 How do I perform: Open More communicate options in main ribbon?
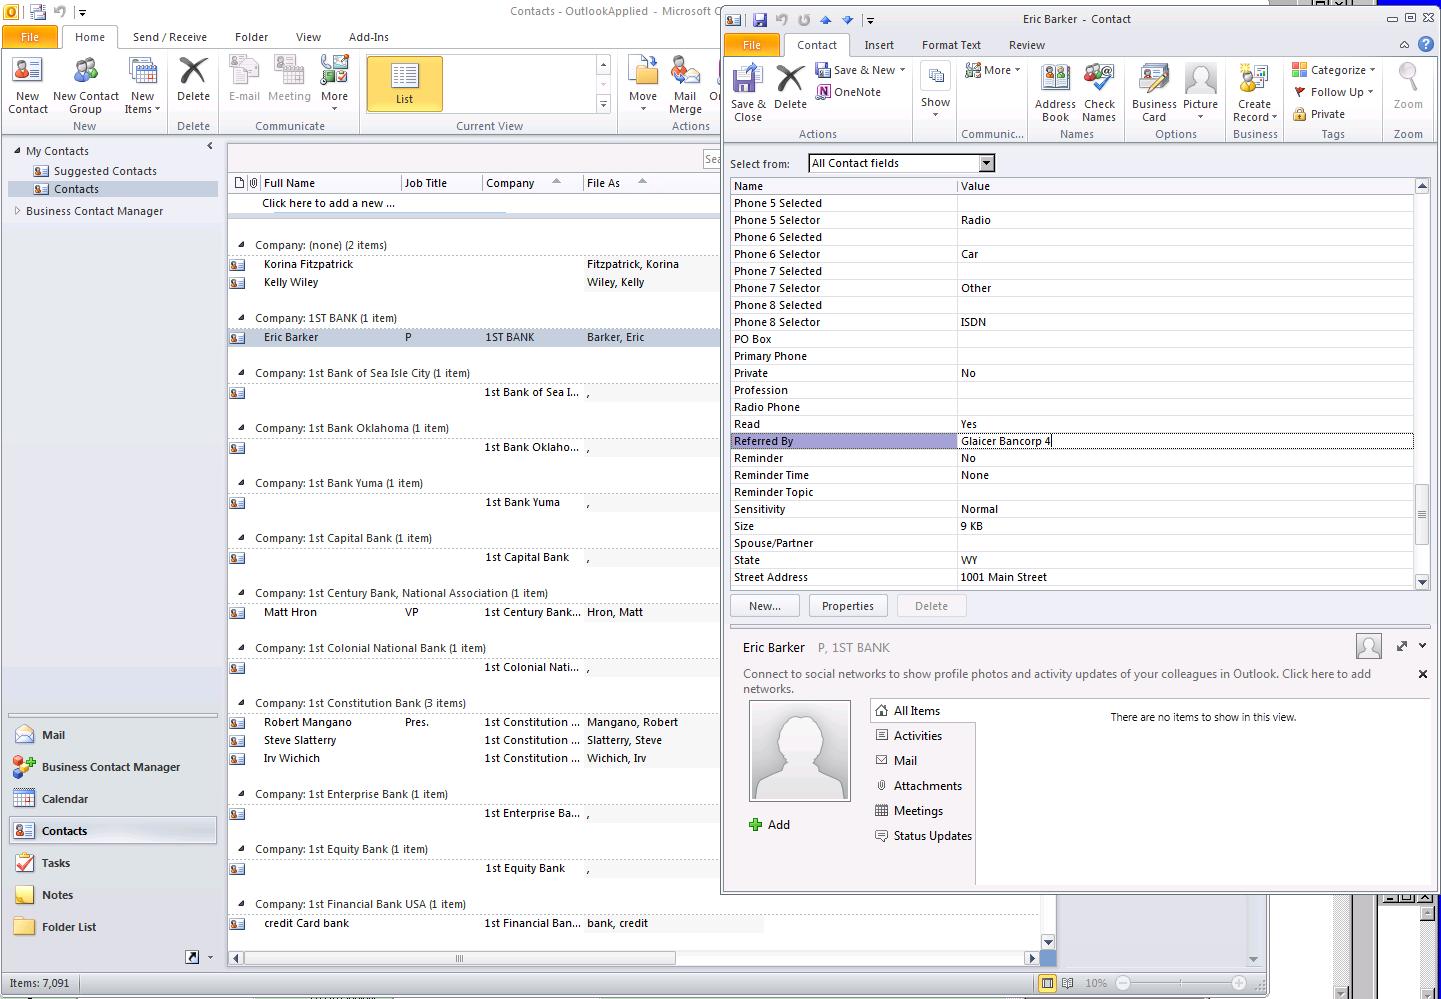click(334, 85)
